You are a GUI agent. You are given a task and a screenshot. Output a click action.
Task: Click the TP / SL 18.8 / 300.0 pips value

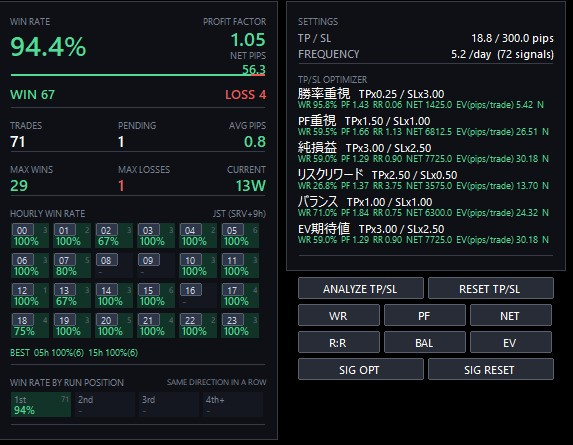pos(512,38)
